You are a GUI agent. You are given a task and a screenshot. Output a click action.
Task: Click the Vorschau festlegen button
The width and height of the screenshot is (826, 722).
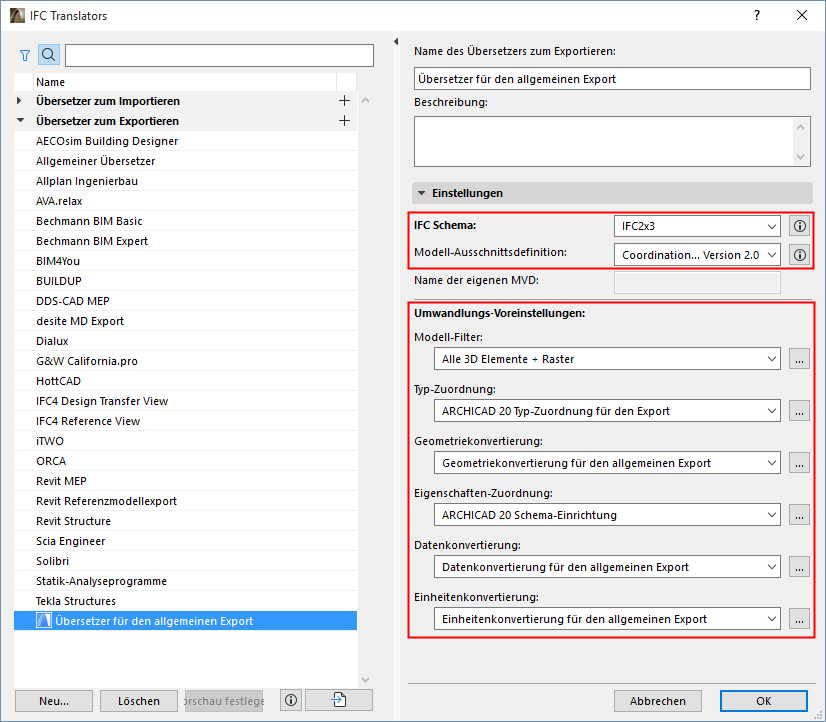point(224,701)
